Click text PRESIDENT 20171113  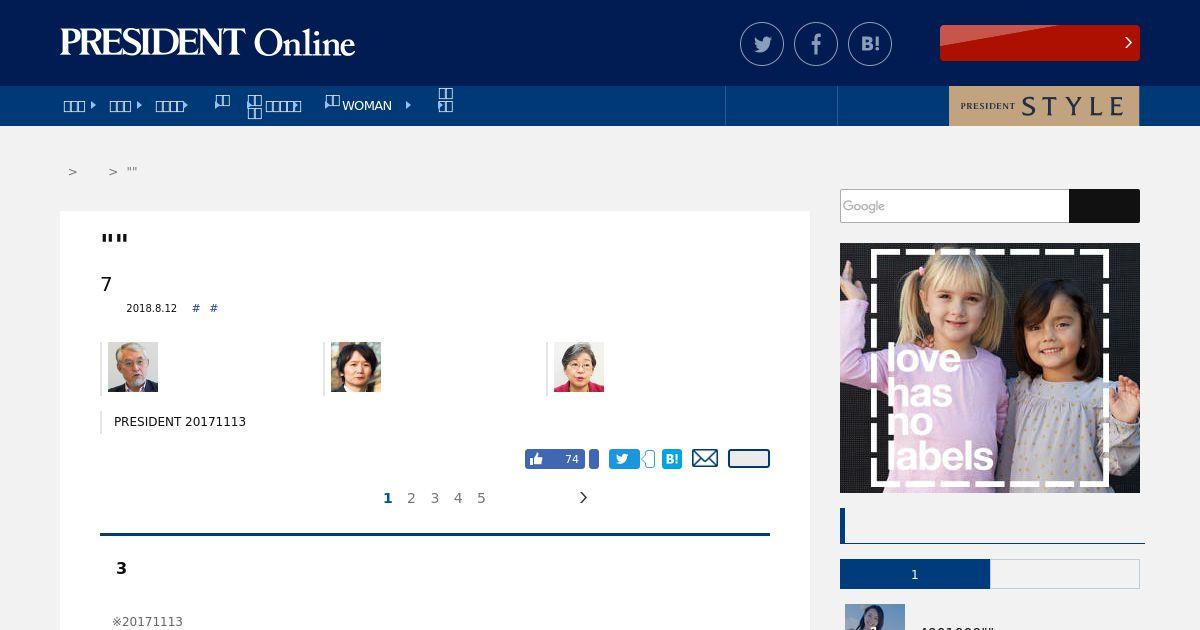pyautogui.click(x=180, y=422)
